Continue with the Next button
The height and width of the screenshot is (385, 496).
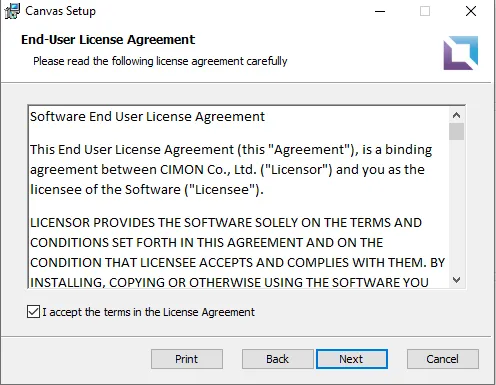point(352,359)
